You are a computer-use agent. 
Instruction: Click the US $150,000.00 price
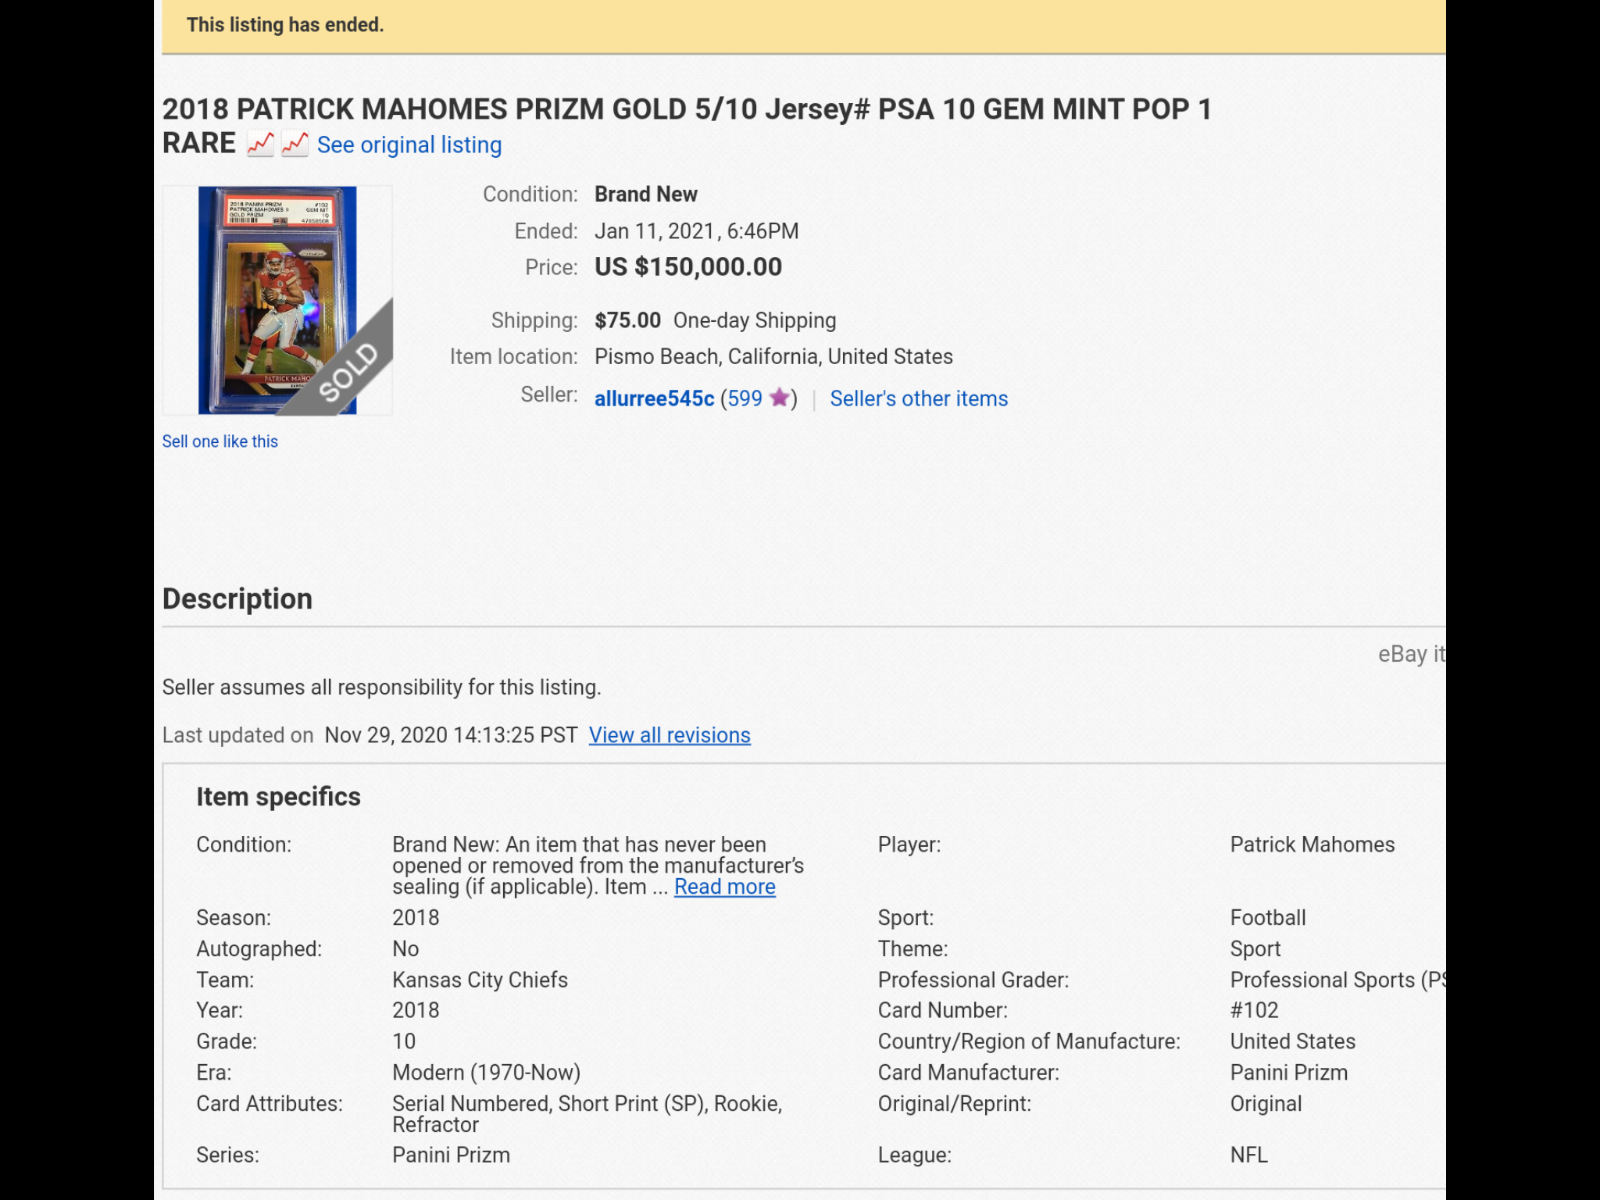pos(688,267)
